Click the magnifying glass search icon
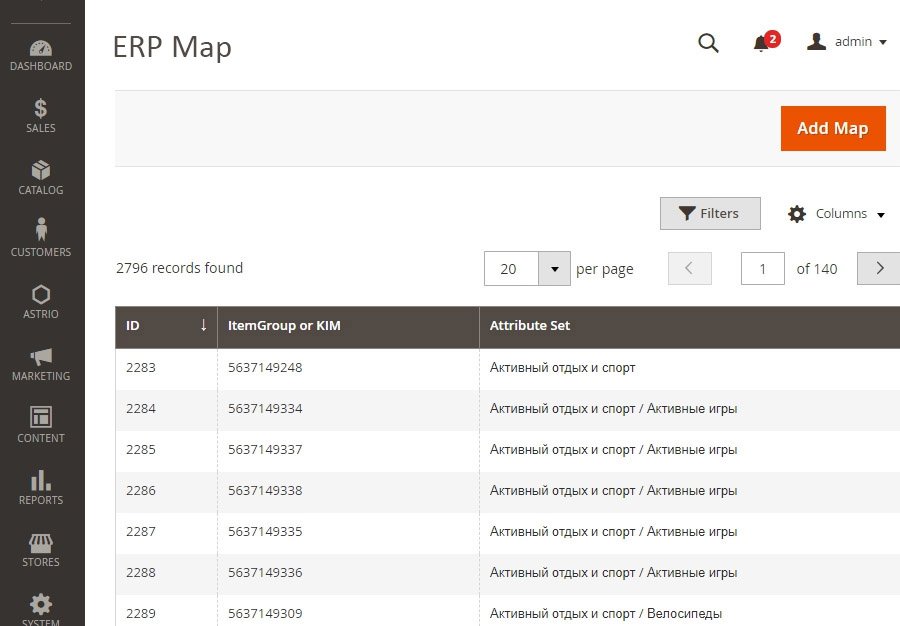 [708, 42]
